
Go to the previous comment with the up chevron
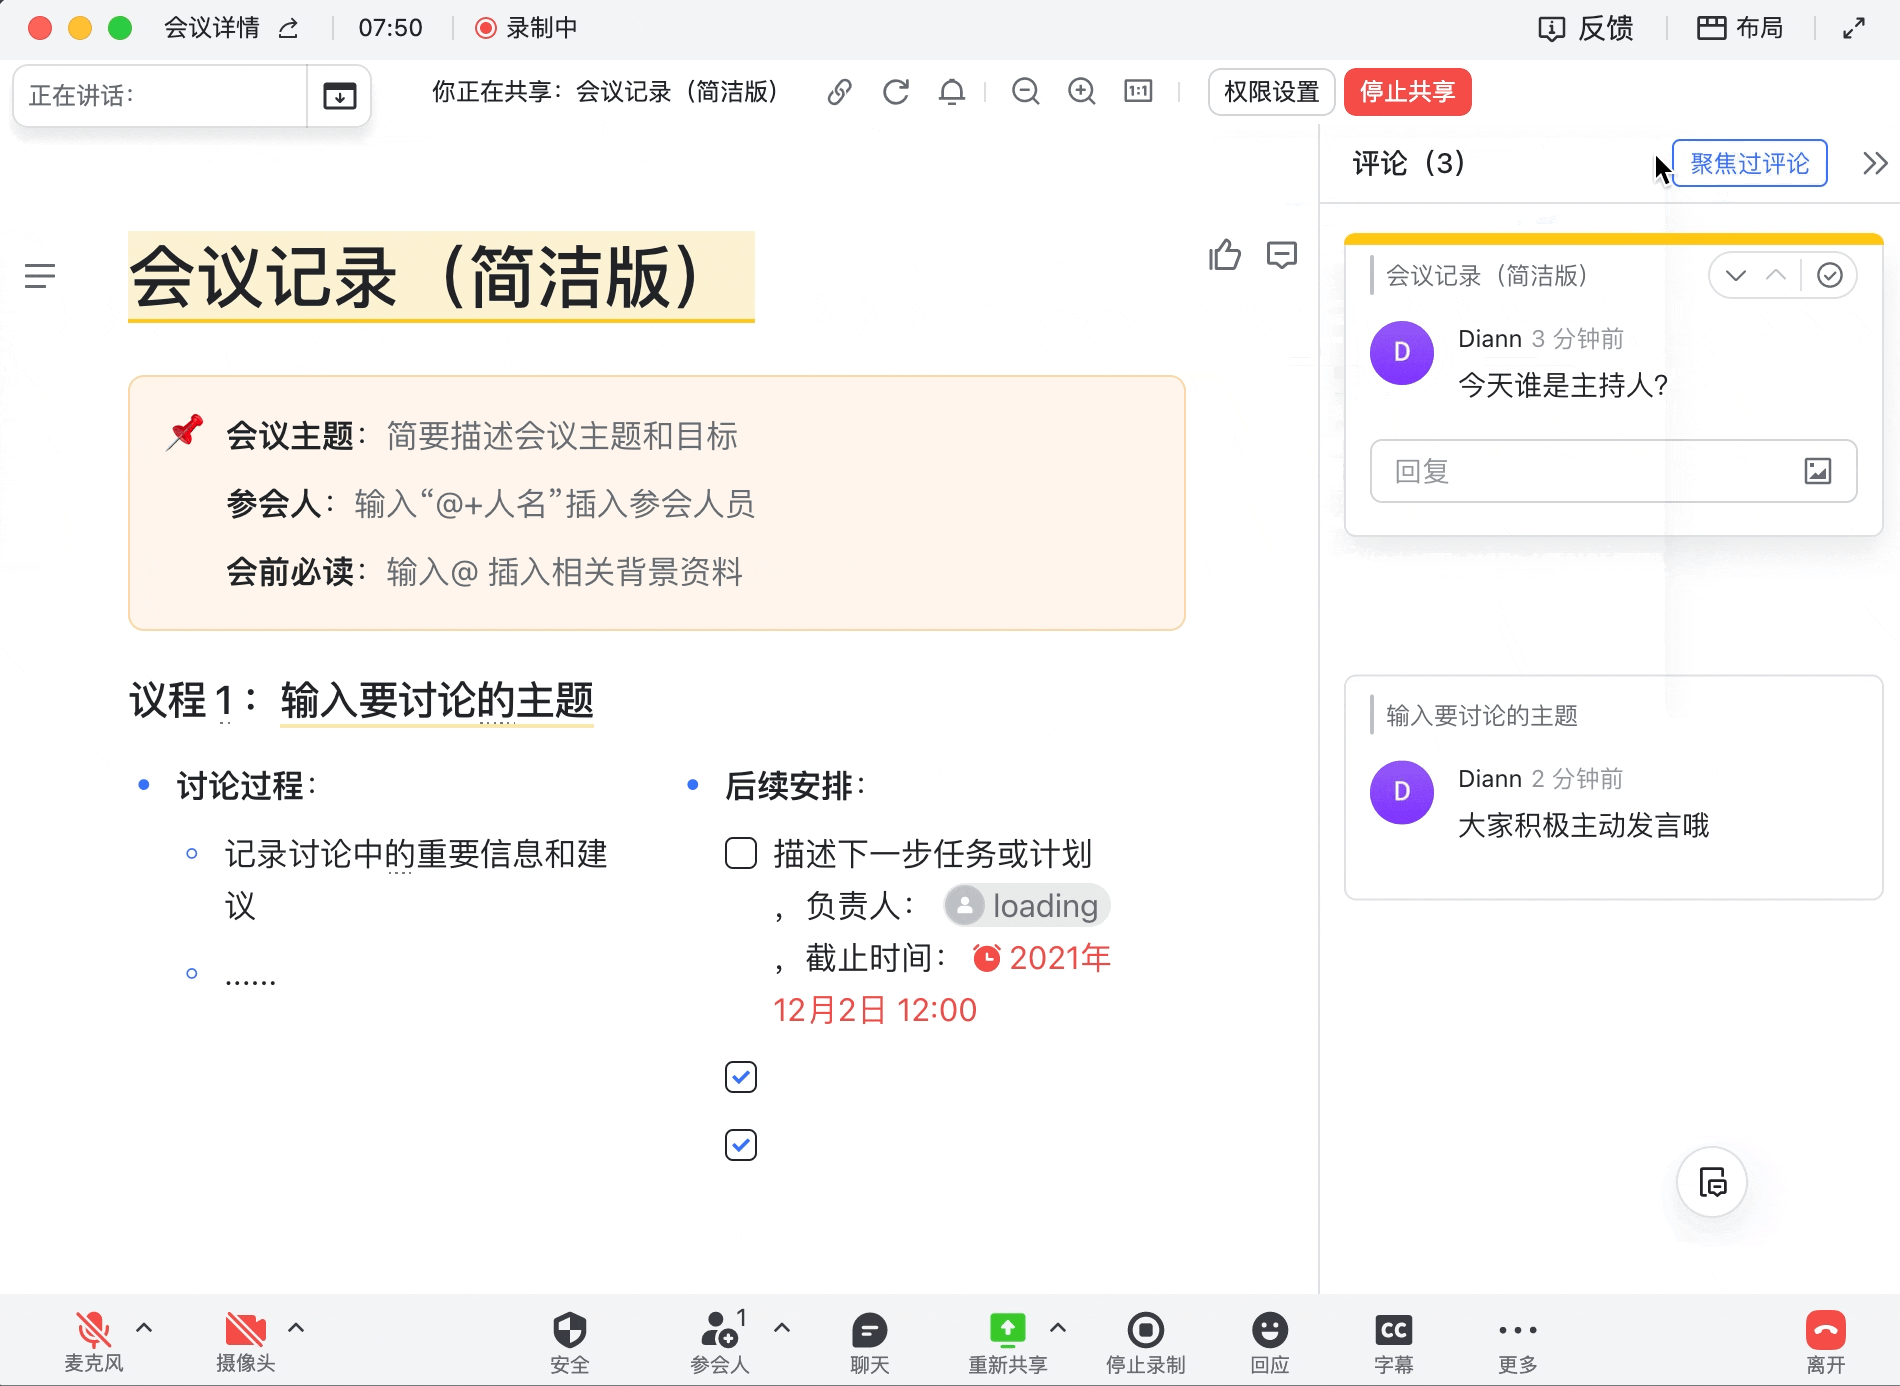pos(1776,275)
